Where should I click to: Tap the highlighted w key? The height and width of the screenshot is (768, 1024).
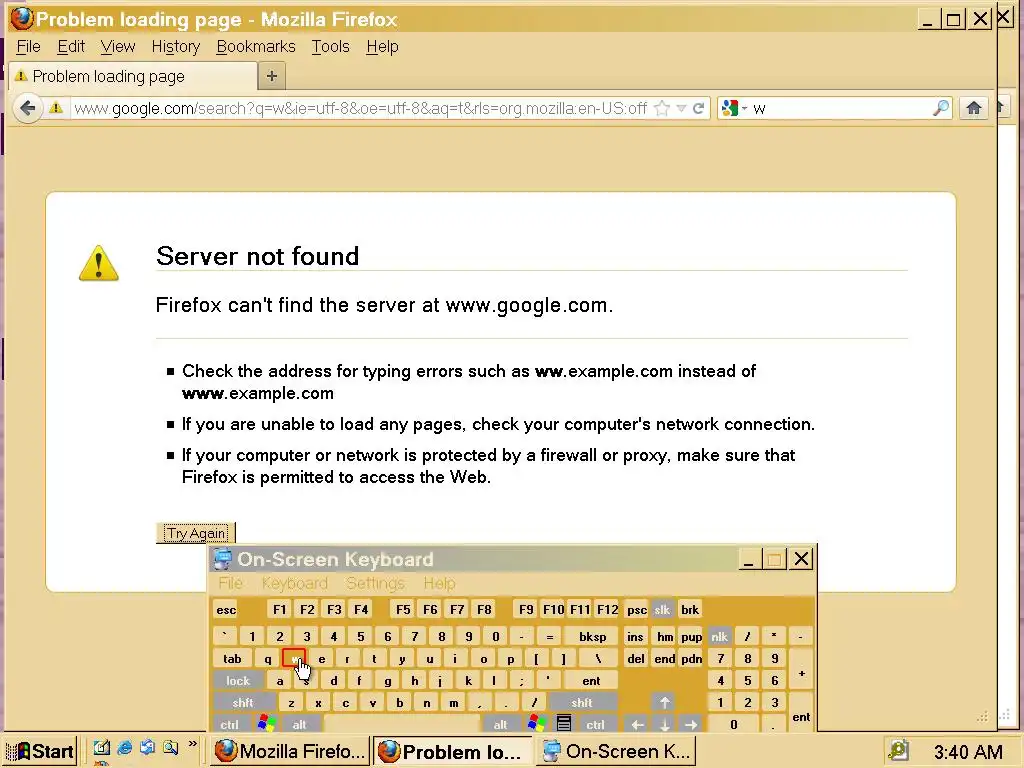294,658
